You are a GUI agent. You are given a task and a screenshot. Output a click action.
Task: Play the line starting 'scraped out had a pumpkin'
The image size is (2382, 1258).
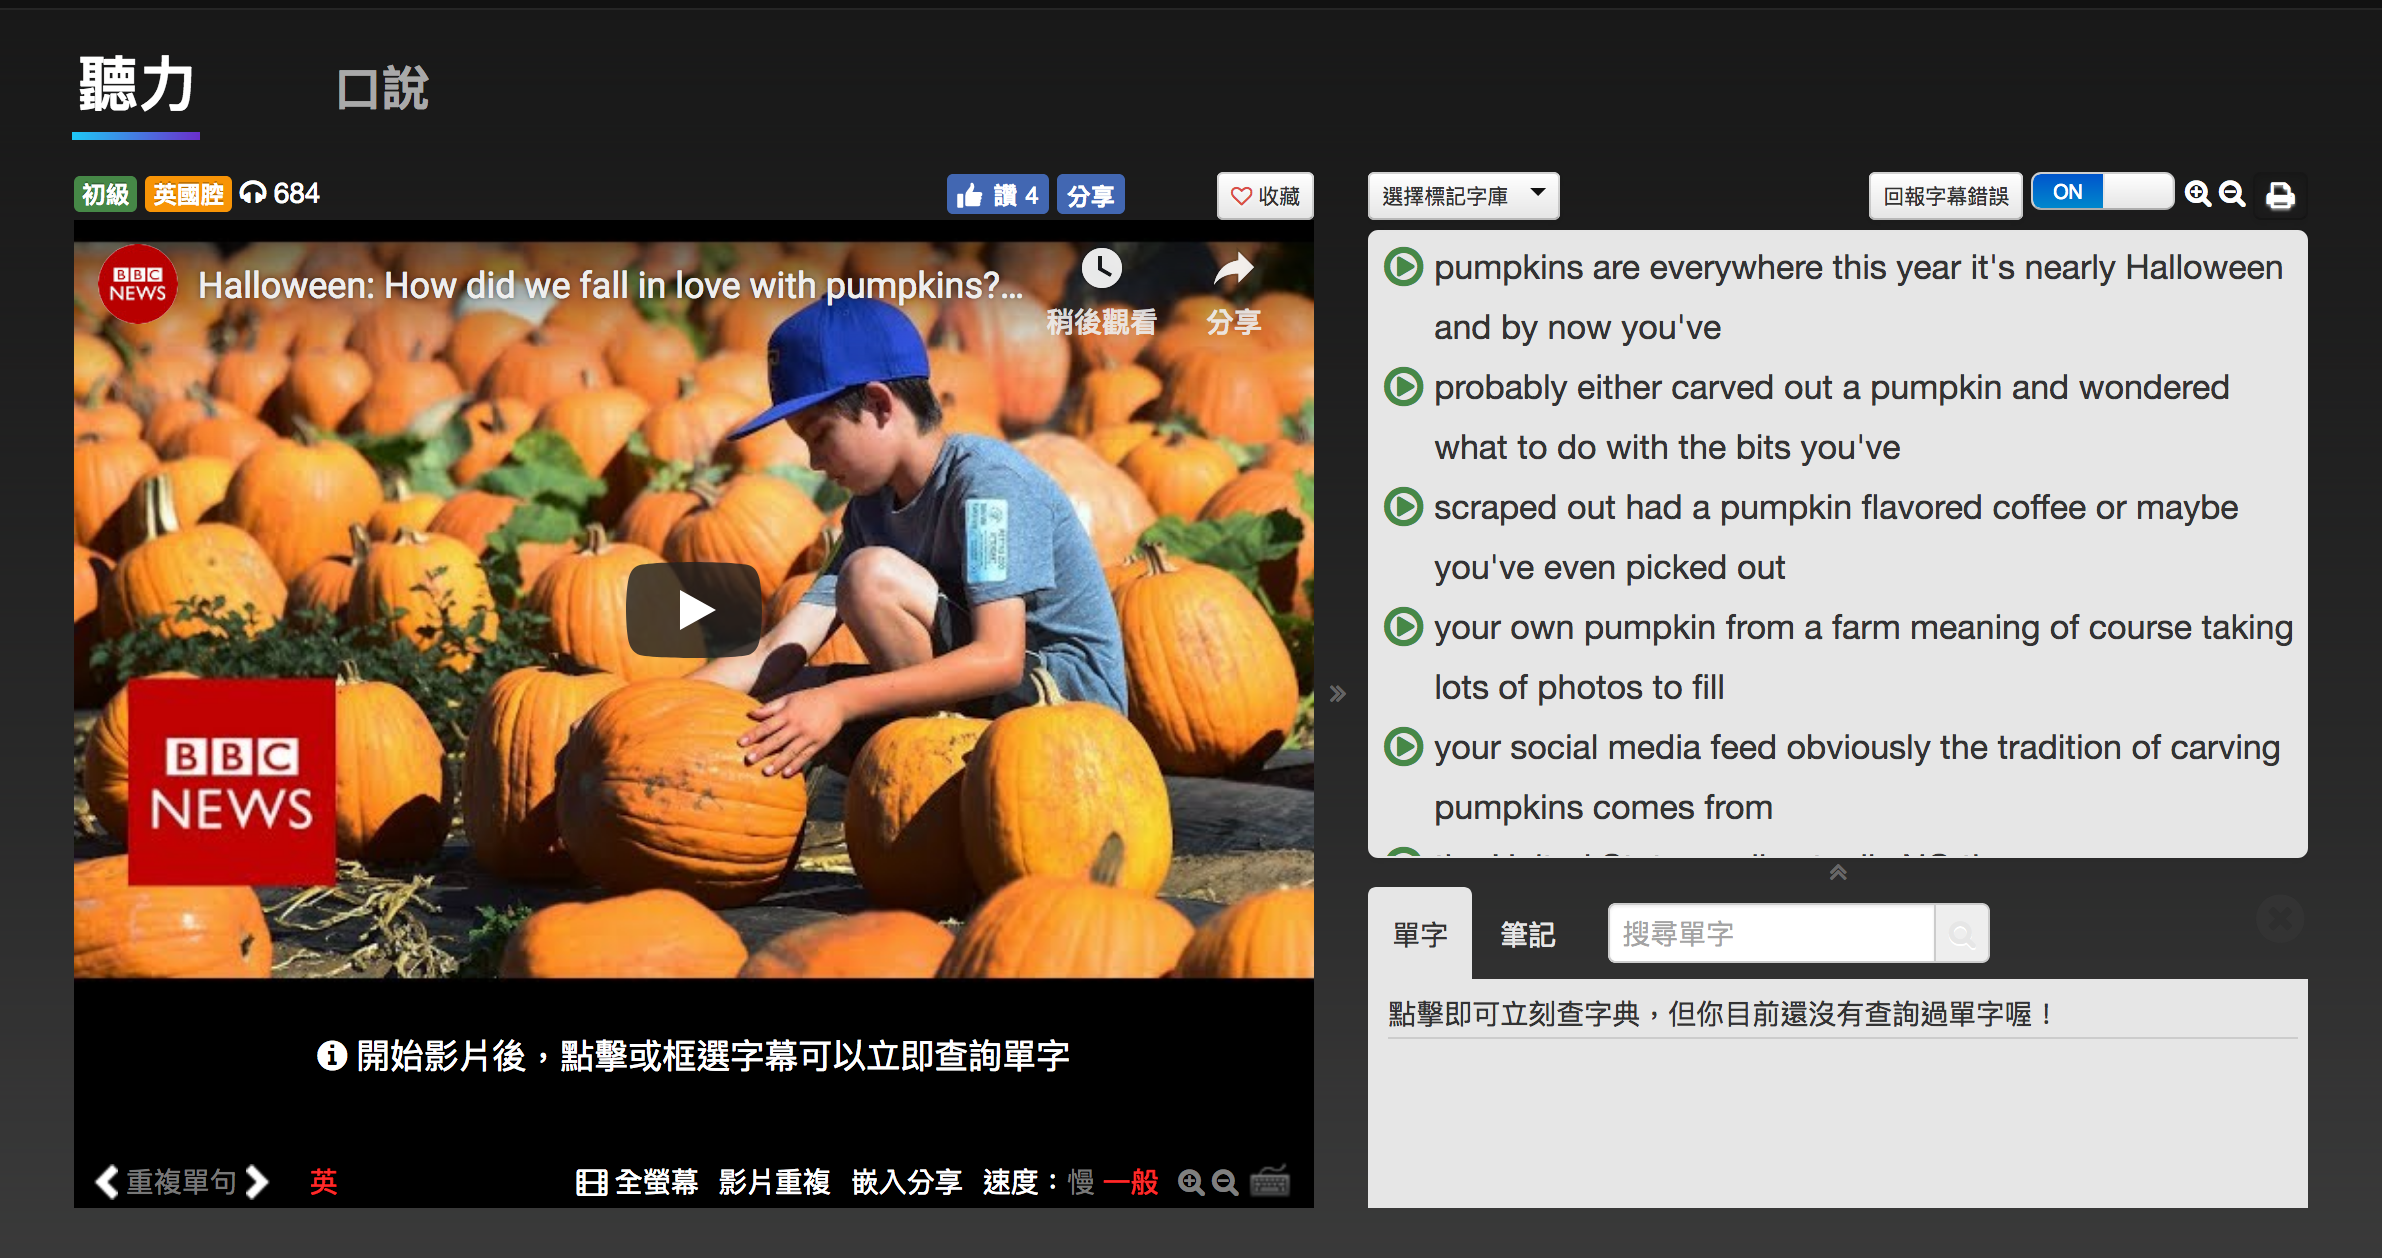(1403, 507)
